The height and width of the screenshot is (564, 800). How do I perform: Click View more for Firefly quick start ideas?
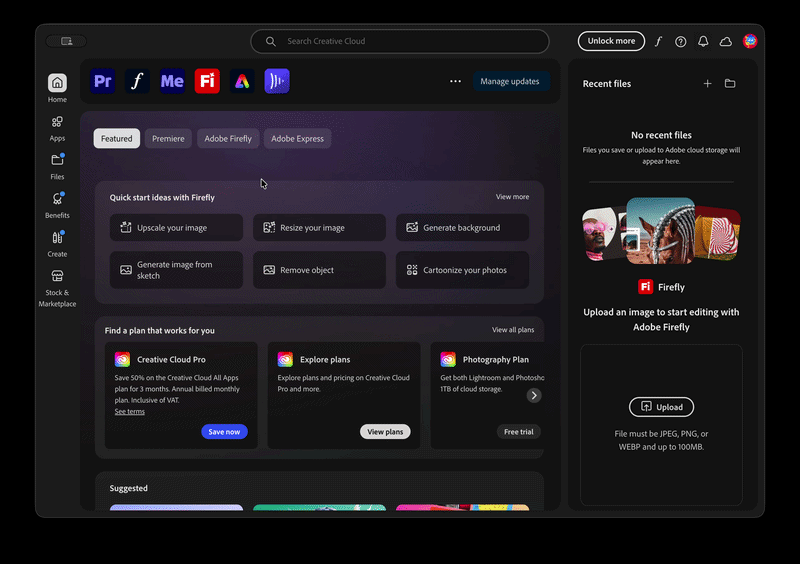512,197
